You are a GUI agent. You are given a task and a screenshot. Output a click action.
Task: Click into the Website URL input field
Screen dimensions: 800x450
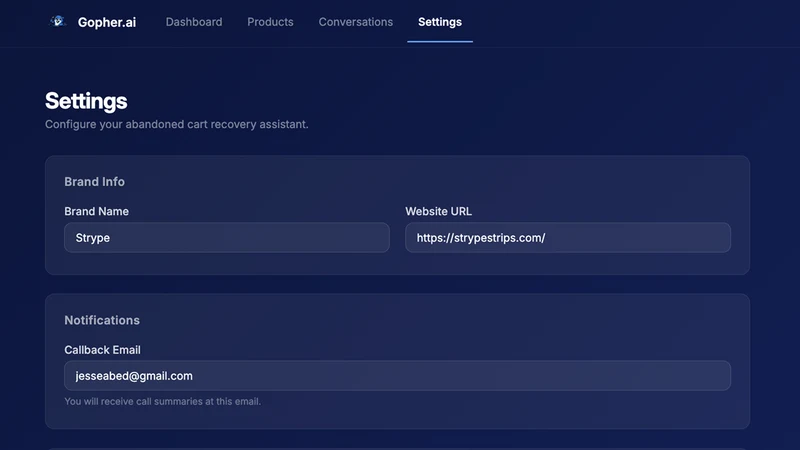568,237
